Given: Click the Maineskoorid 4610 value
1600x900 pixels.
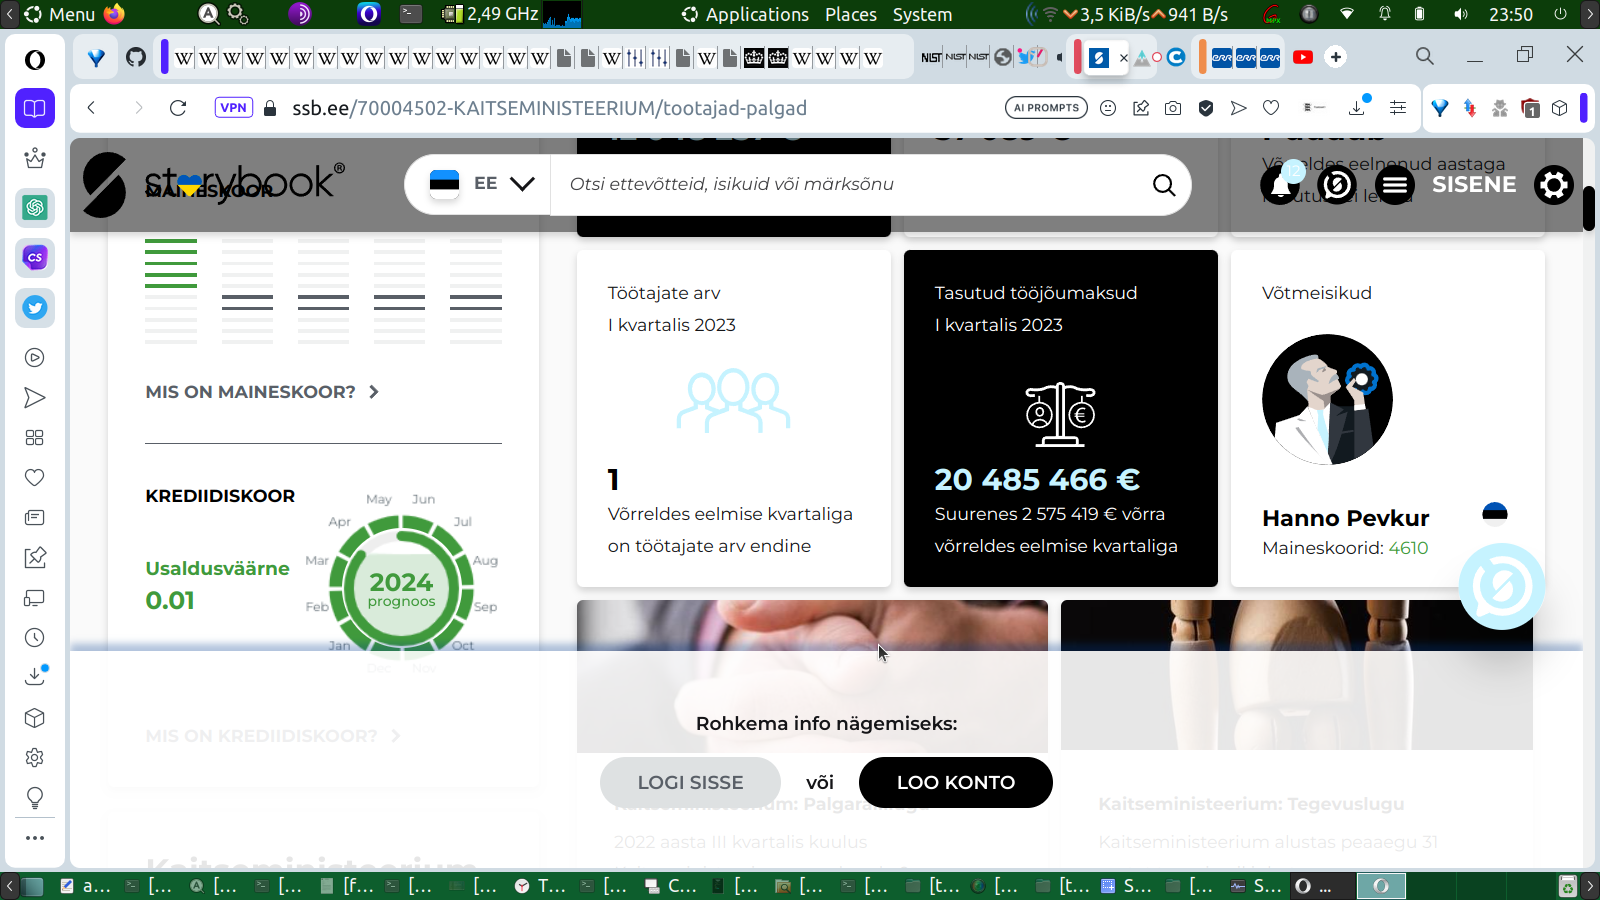Looking at the screenshot, I should 1408,548.
